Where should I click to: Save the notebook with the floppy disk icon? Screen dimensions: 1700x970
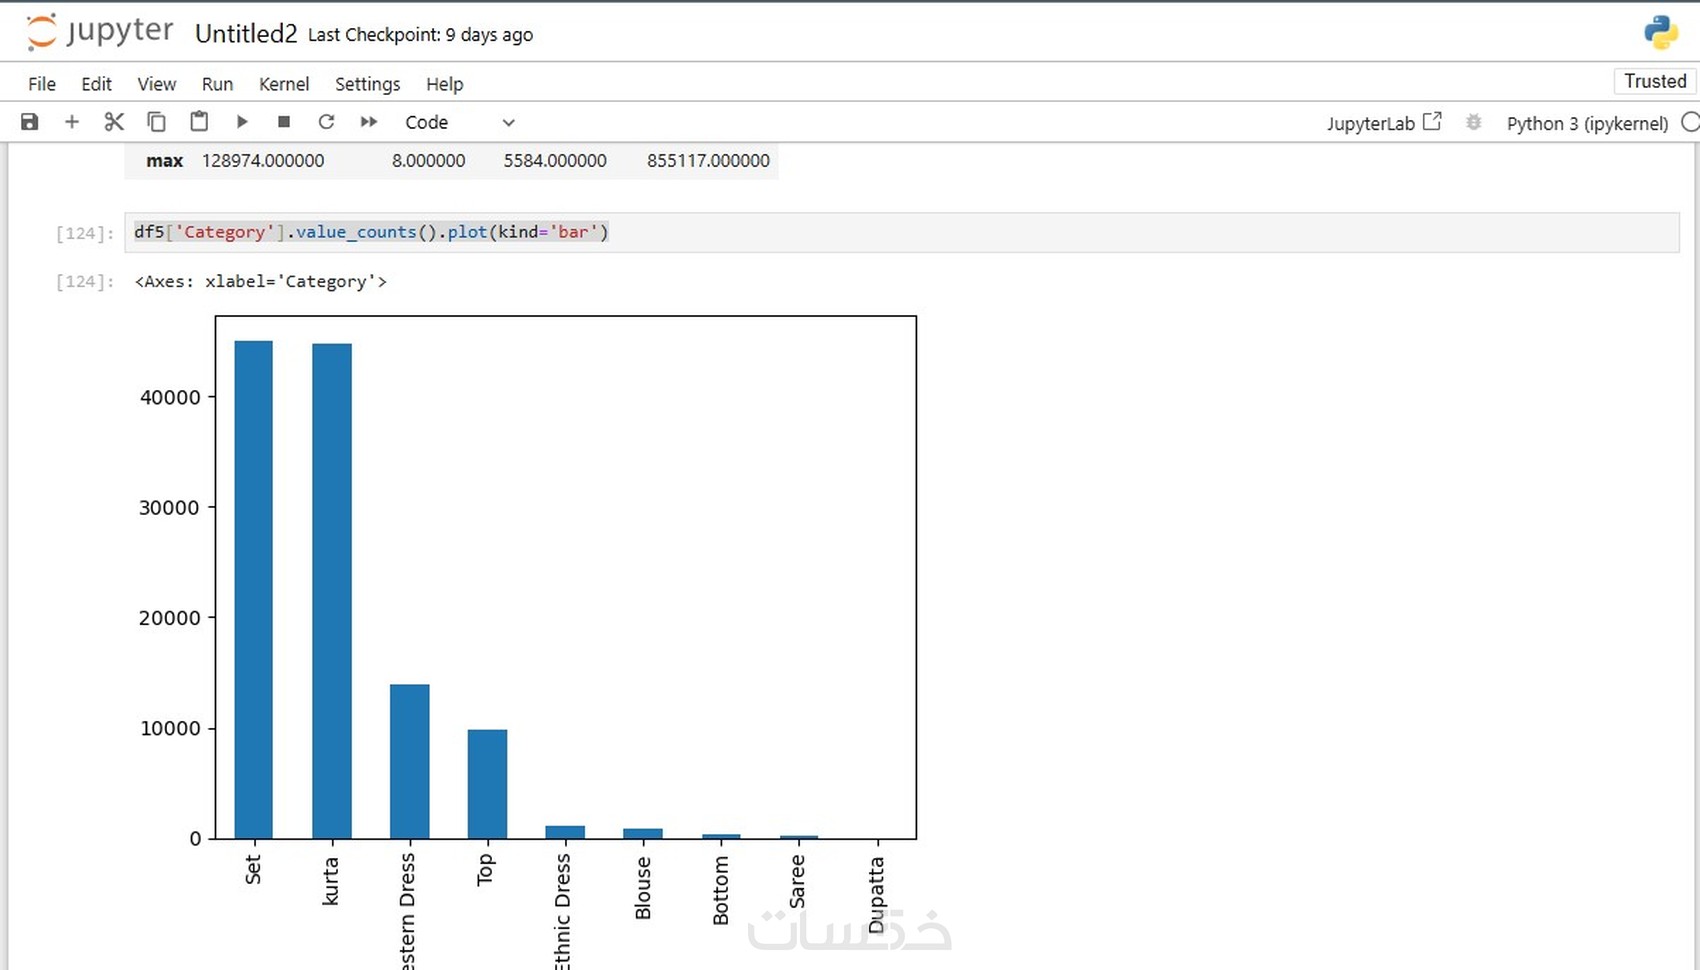(29, 122)
